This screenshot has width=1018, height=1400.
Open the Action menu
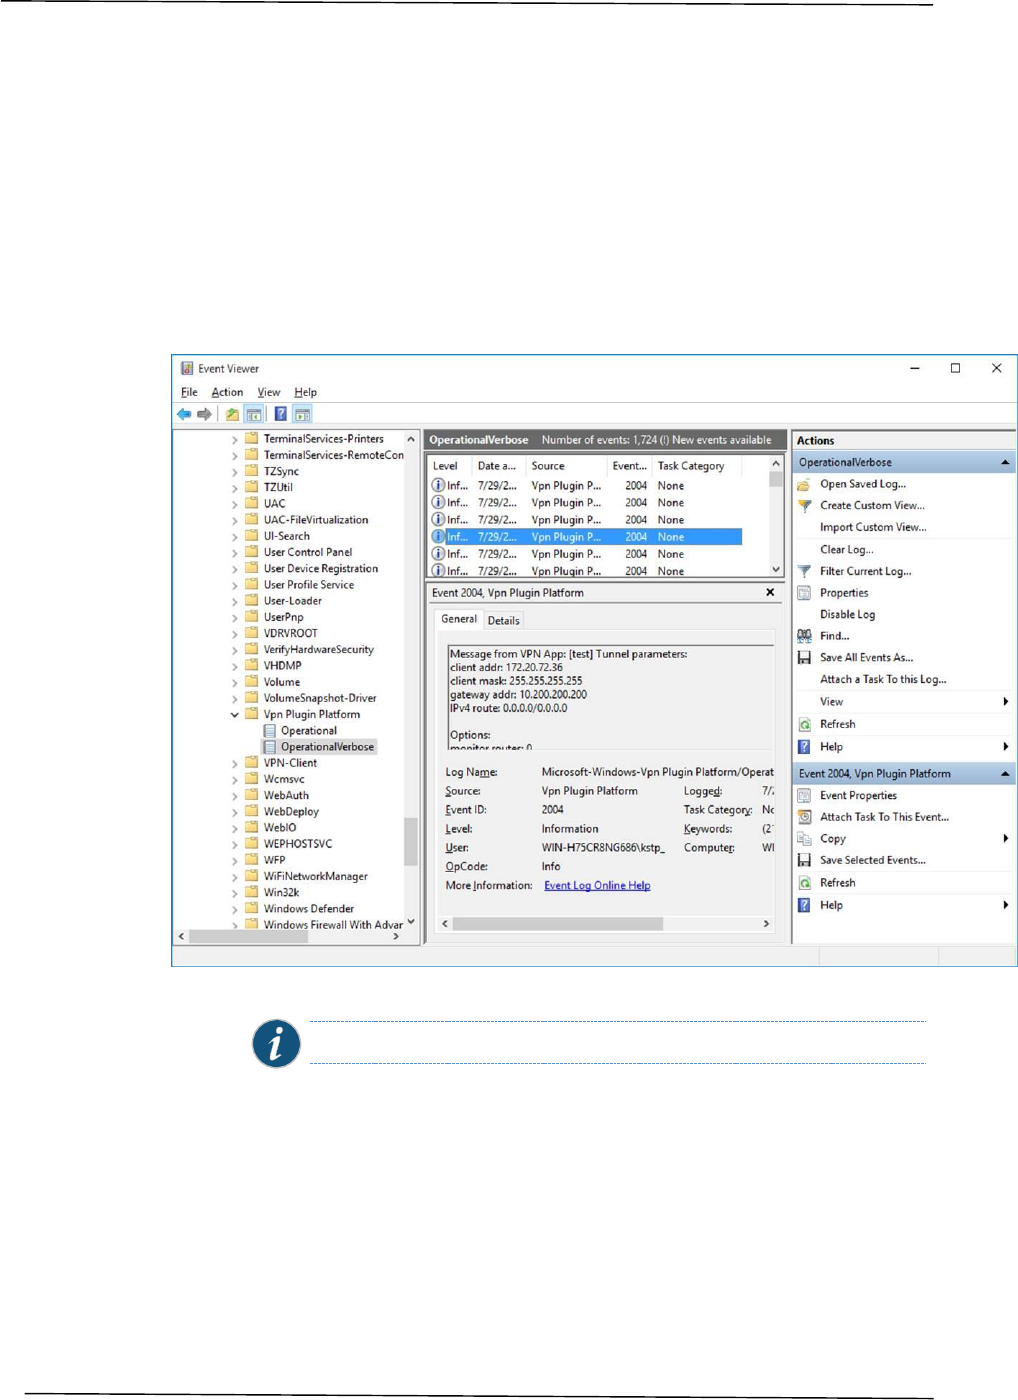pyautogui.click(x=227, y=393)
